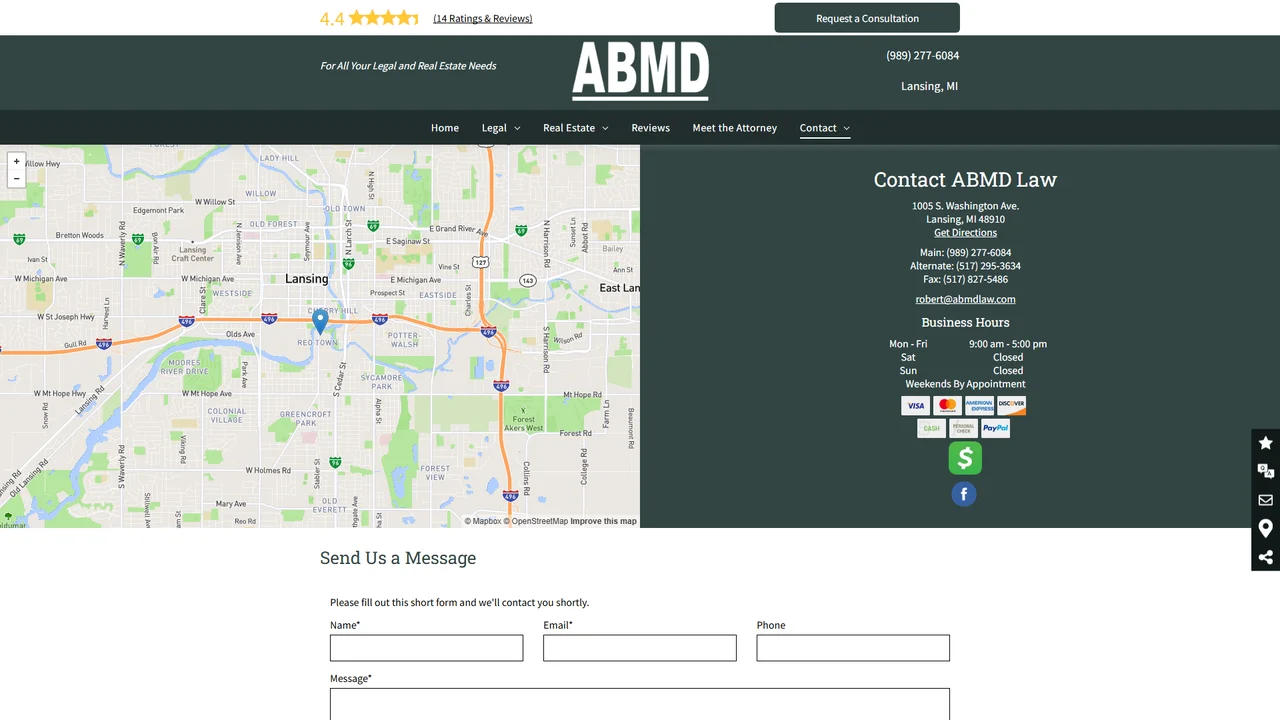The width and height of the screenshot is (1280, 720).
Task: Click the American Express card icon
Action: click(x=980, y=406)
